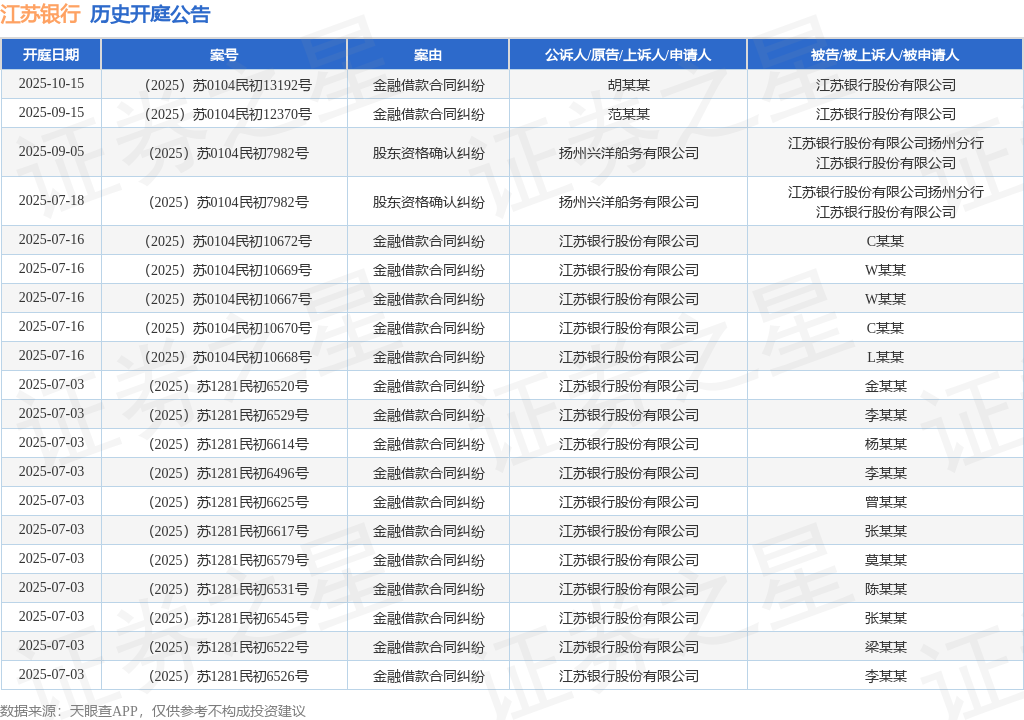Click case number 苏1281民初6614号
The width and height of the screenshot is (1024, 720).
(x=252, y=444)
